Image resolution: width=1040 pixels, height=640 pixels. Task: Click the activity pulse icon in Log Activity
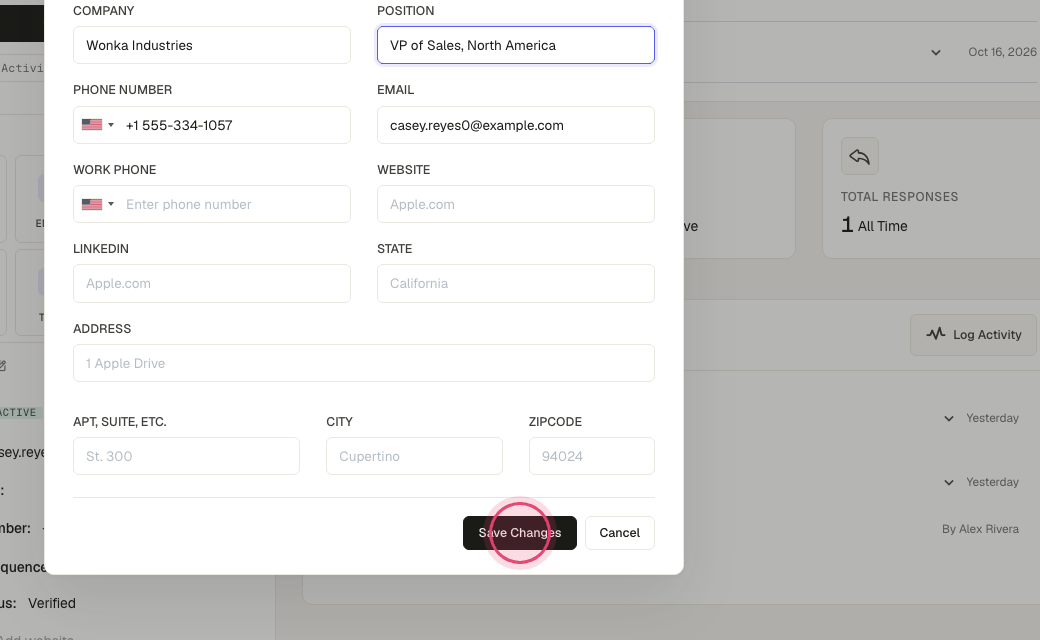click(x=935, y=334)
